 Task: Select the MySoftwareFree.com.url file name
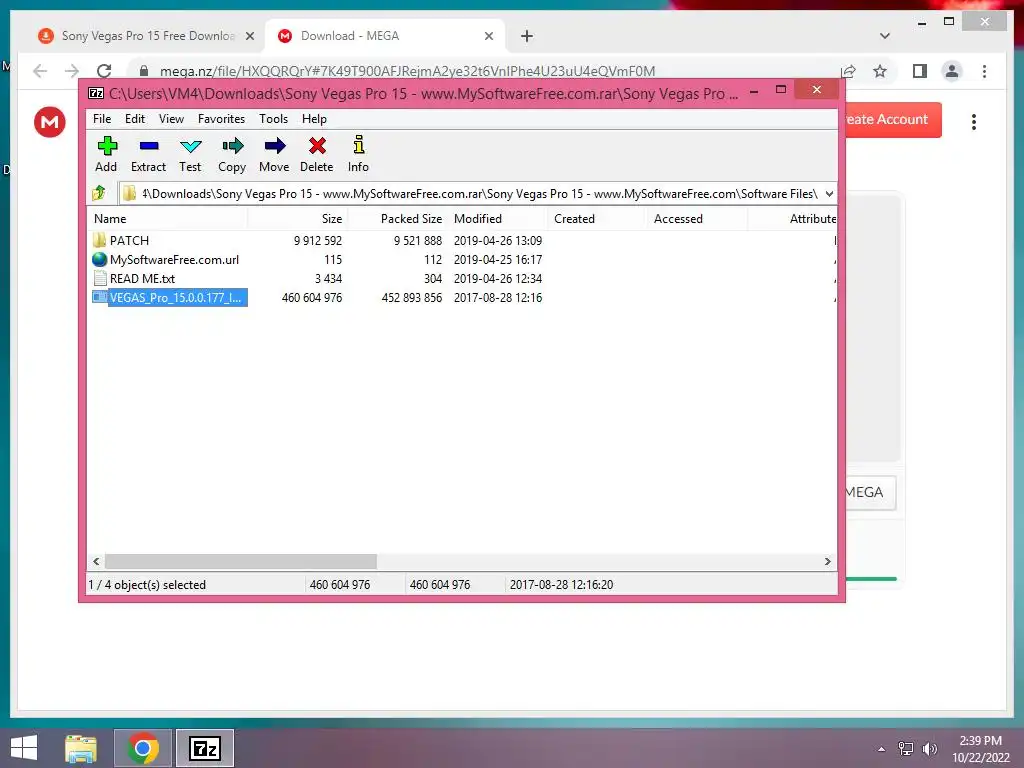(174, 259)
